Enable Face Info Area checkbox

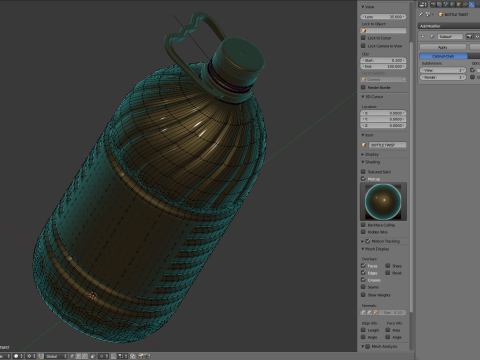point(388,330)
